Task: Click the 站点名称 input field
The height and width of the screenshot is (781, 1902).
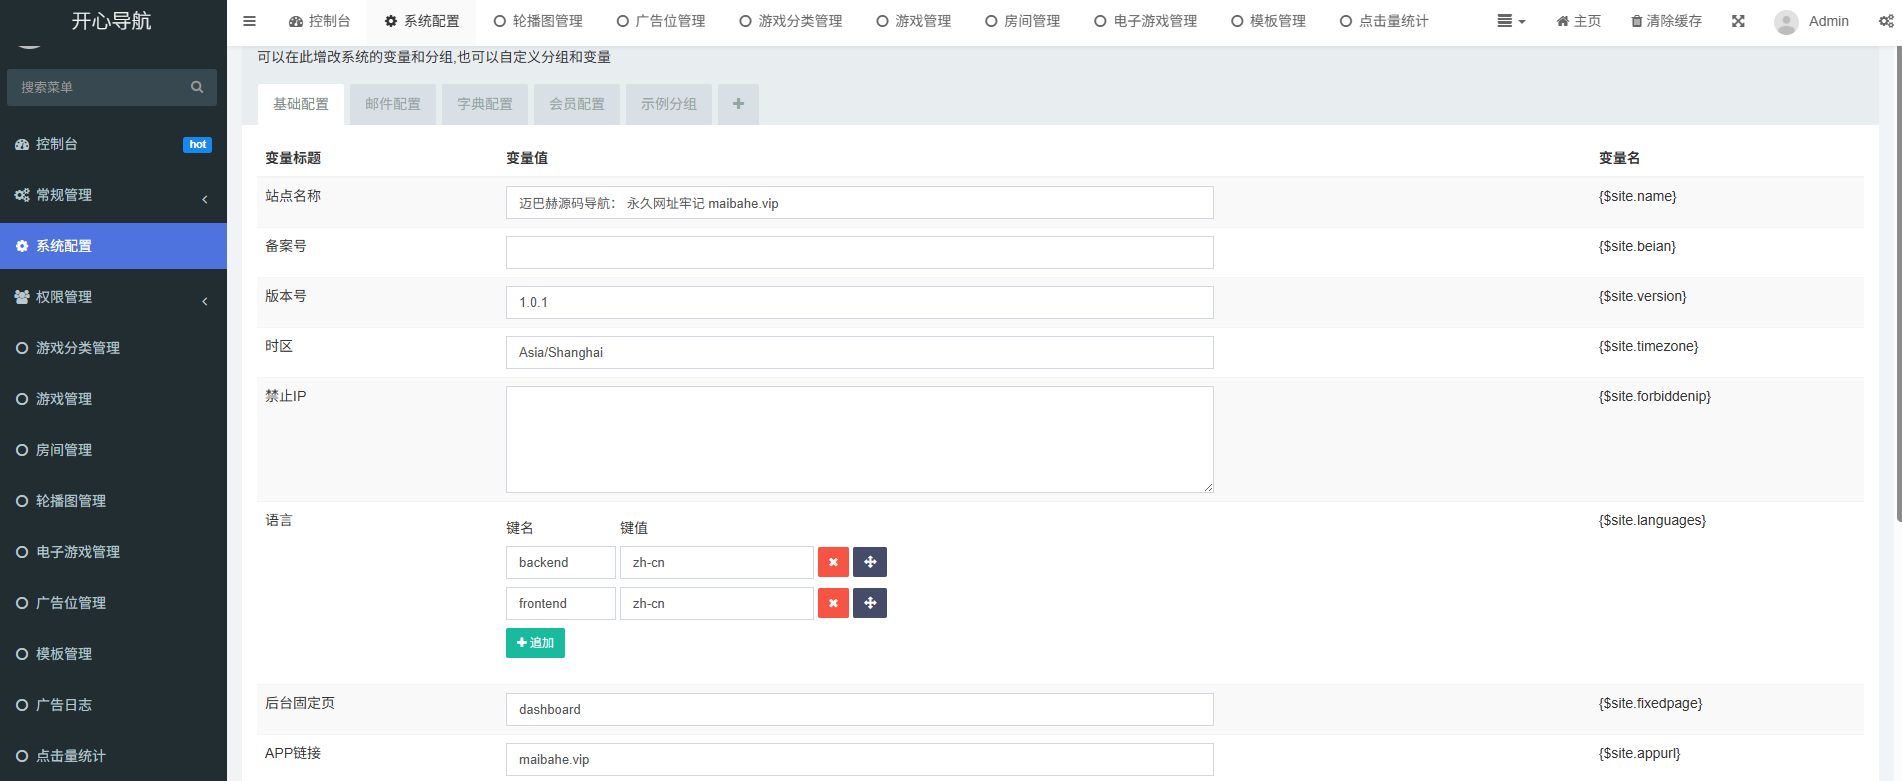Action: point(860,203)
